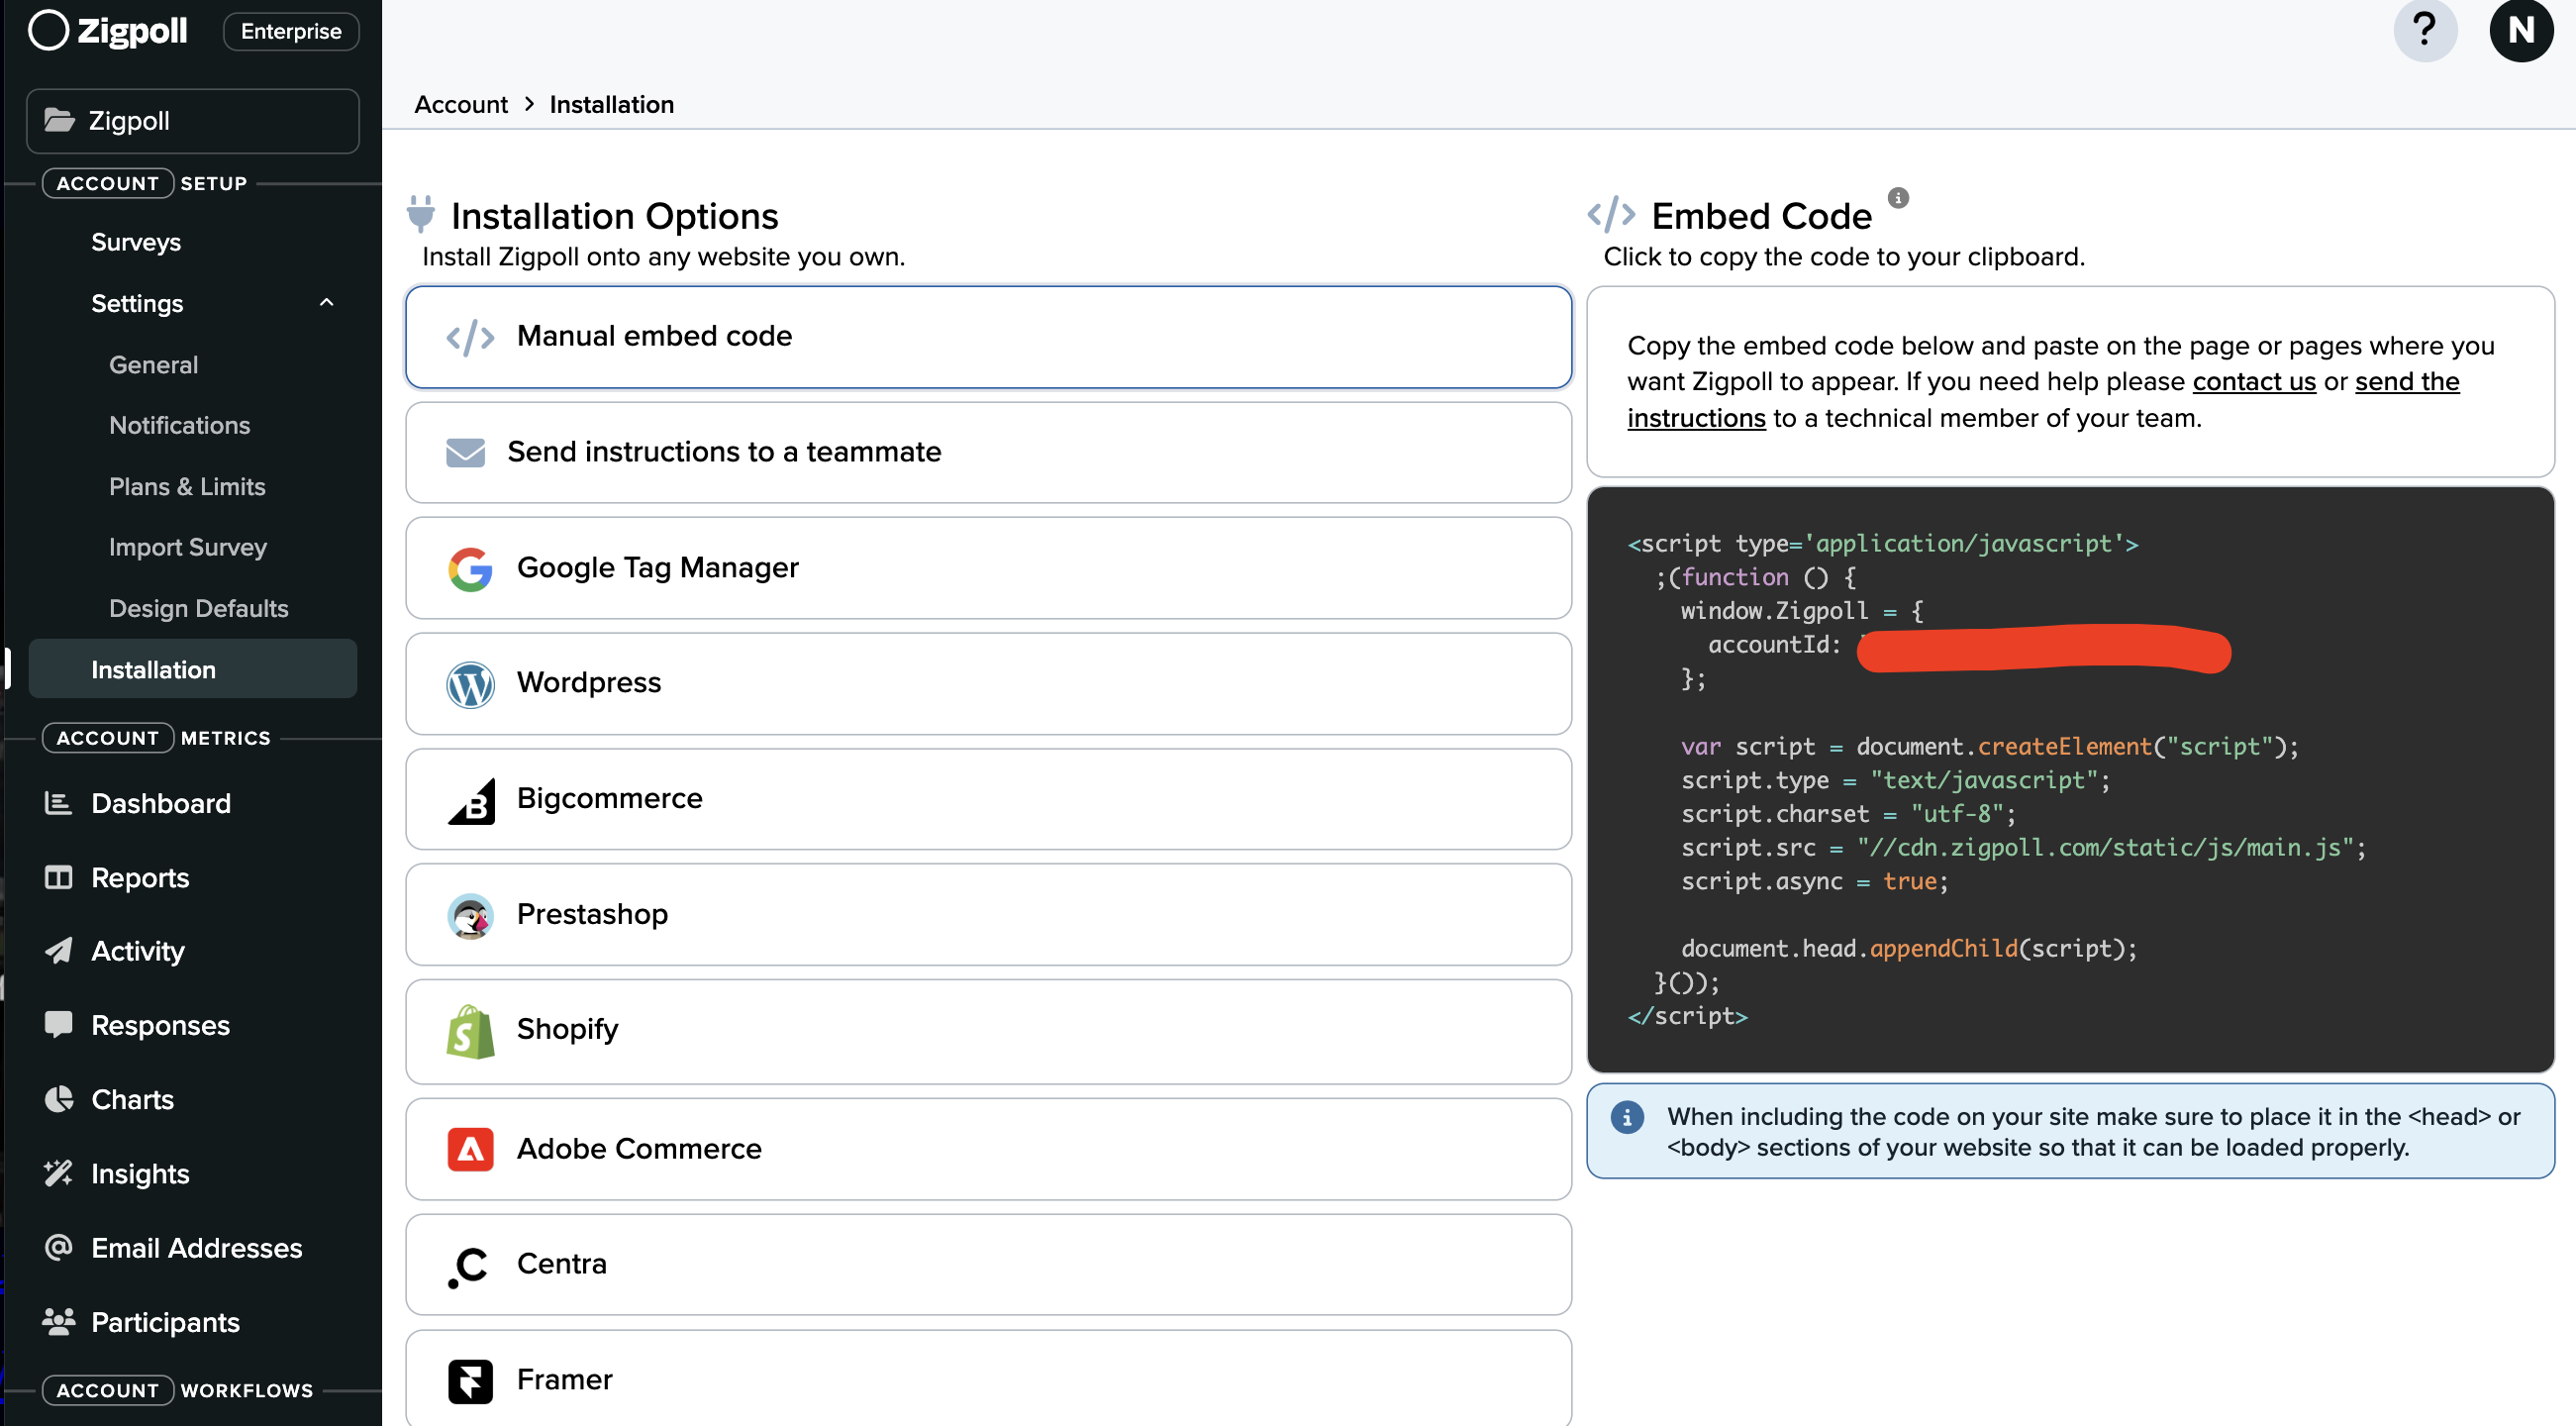This screenshot has height=1426, width=2576.
Task: Open the contact us link
Action: click(2253, 382)
